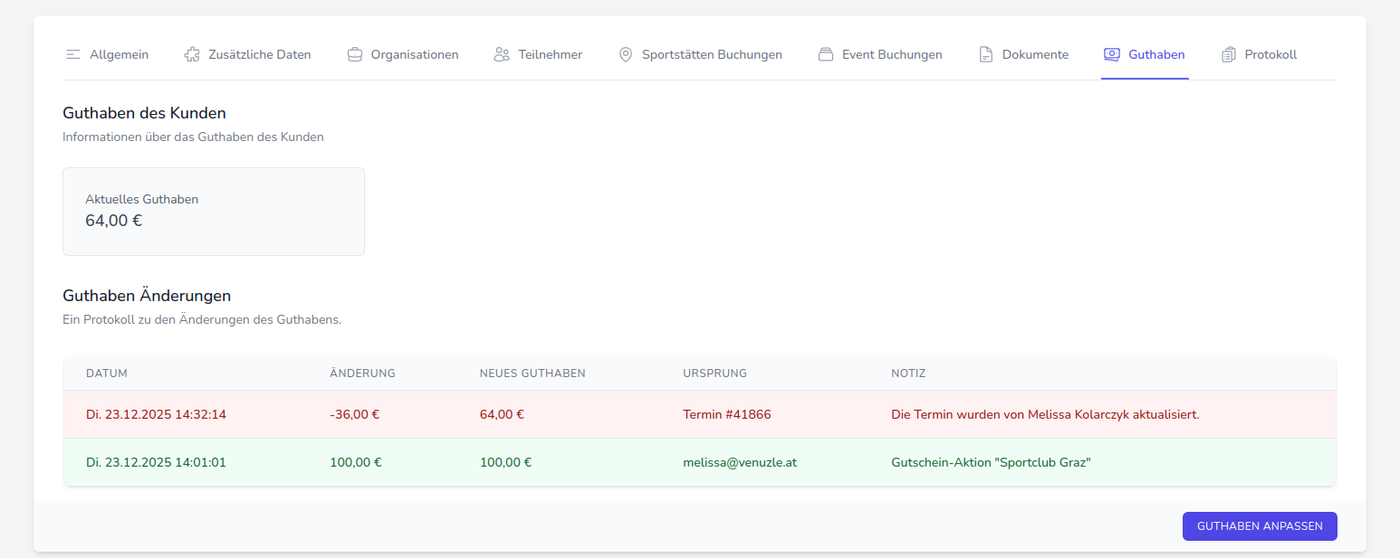Screen dimensions: 1400x558
Task: Click the 100,00 € value in the Änderung column
Action: [356, 462]
